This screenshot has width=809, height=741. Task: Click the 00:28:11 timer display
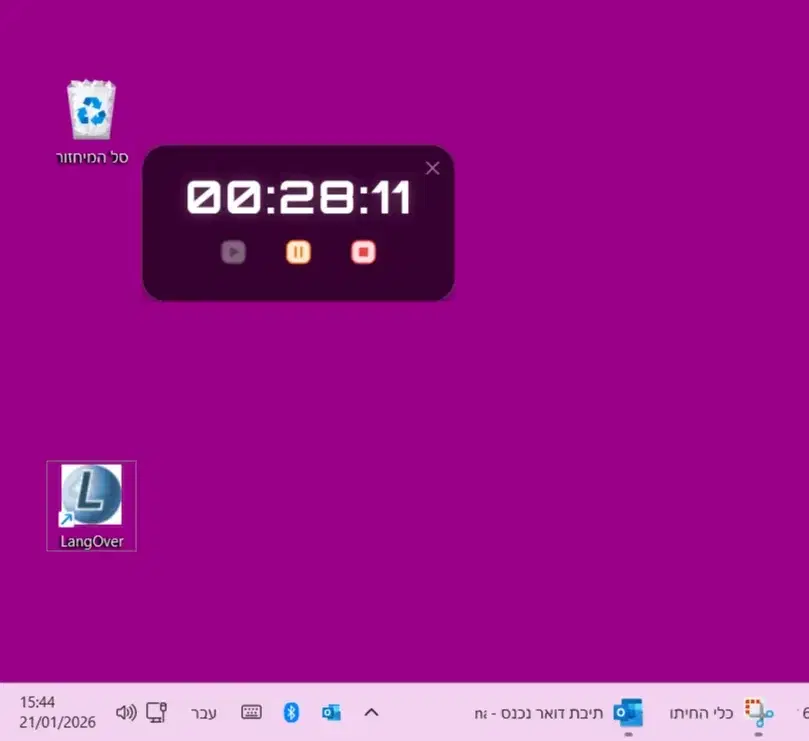tap(298, 198)
